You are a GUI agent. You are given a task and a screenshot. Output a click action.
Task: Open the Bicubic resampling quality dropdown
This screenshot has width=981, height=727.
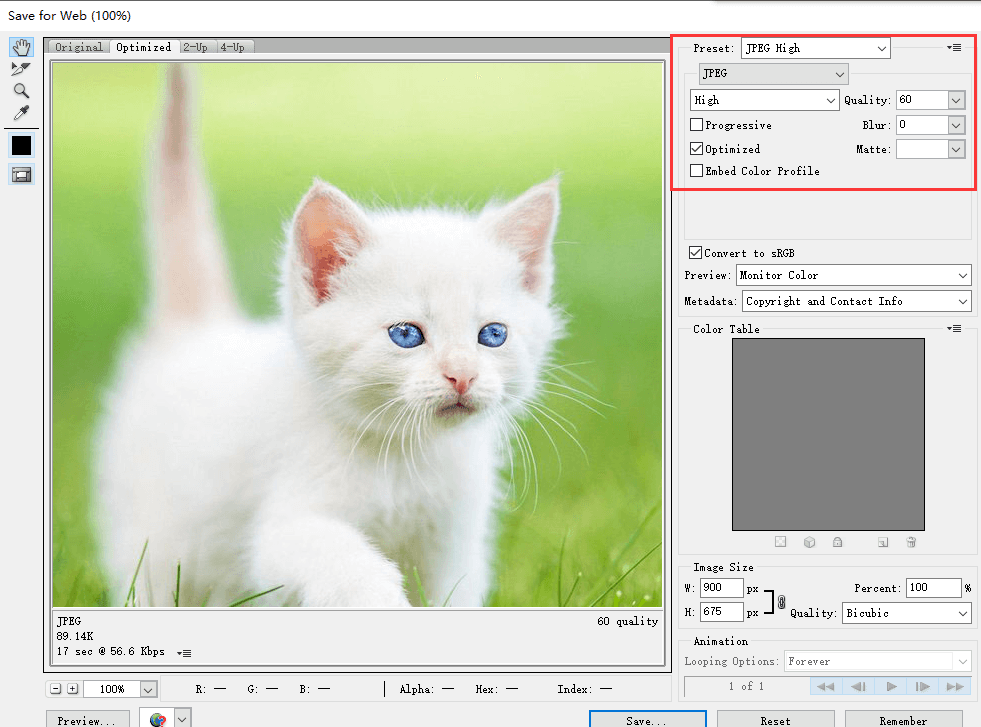pyautogui.click(x=906, y=613)
